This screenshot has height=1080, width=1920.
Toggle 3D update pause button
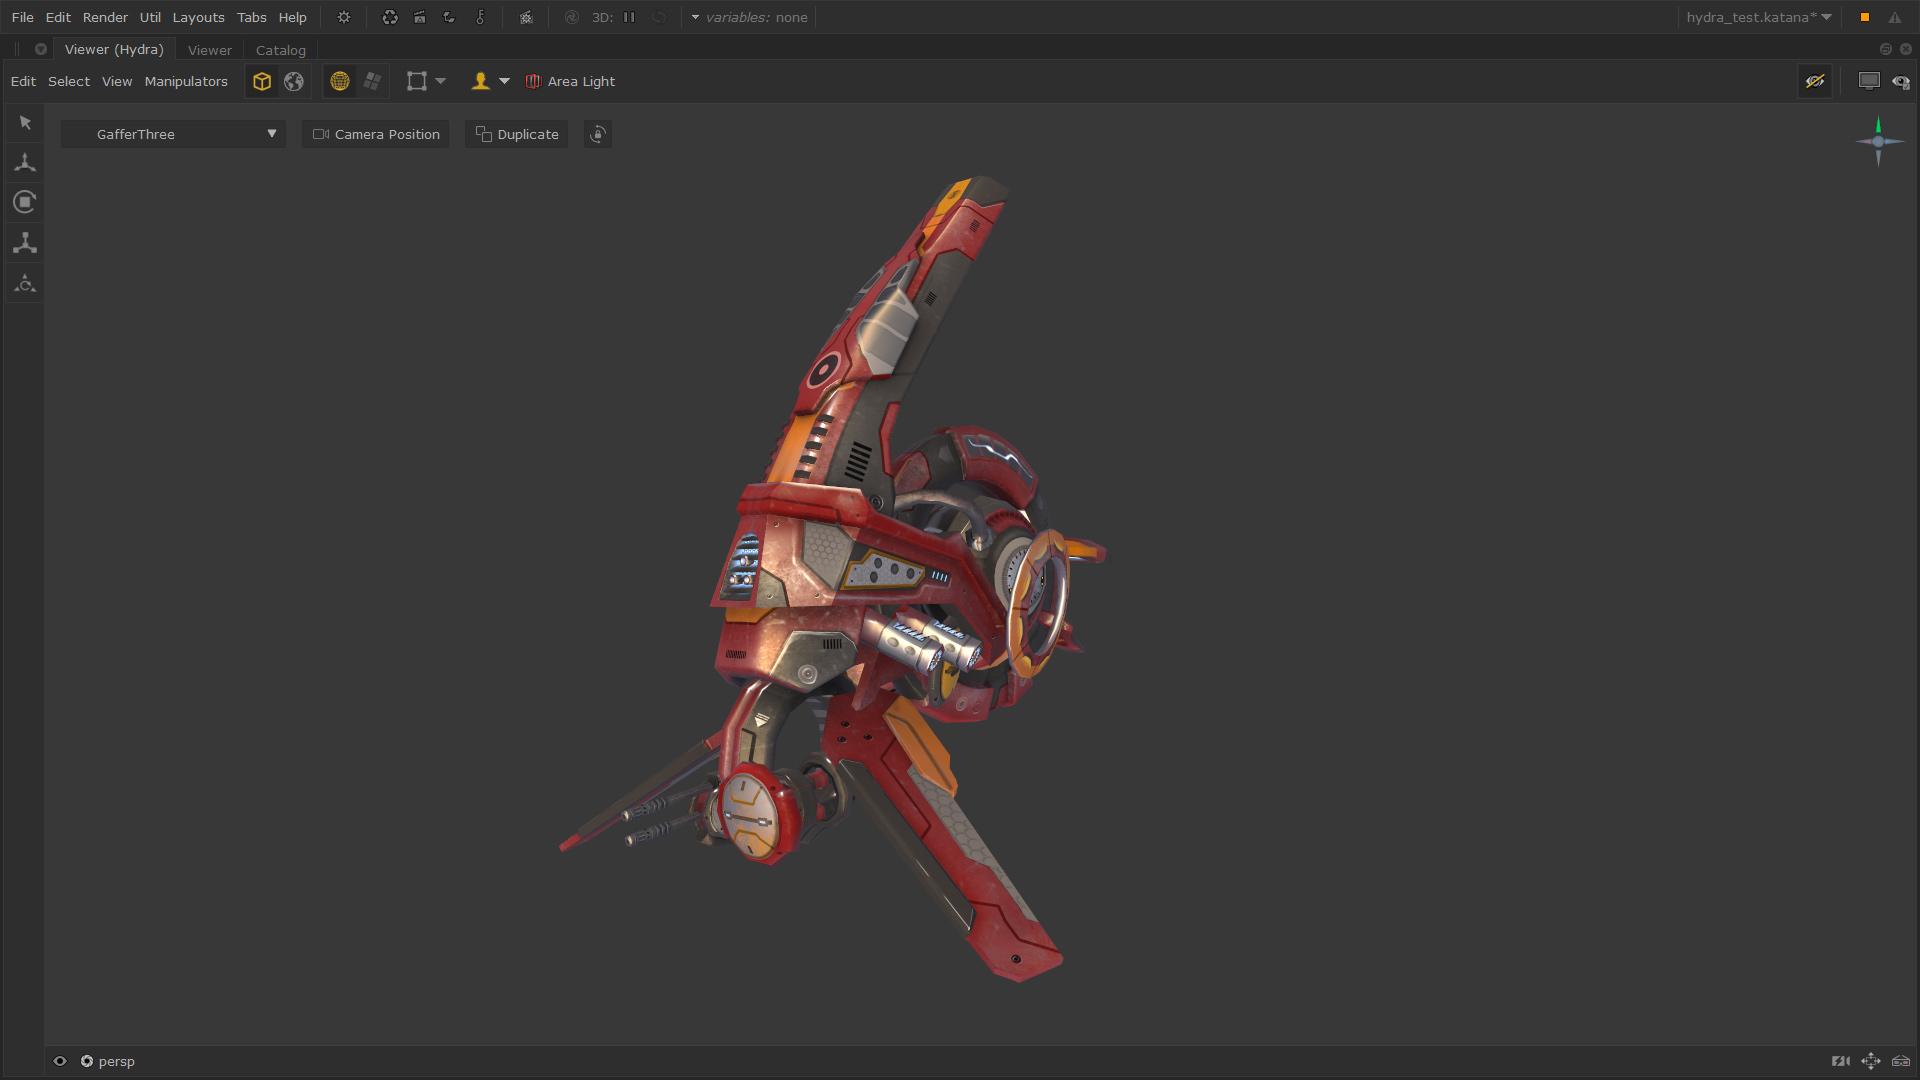pyautogui.click(x=629, y=17)
